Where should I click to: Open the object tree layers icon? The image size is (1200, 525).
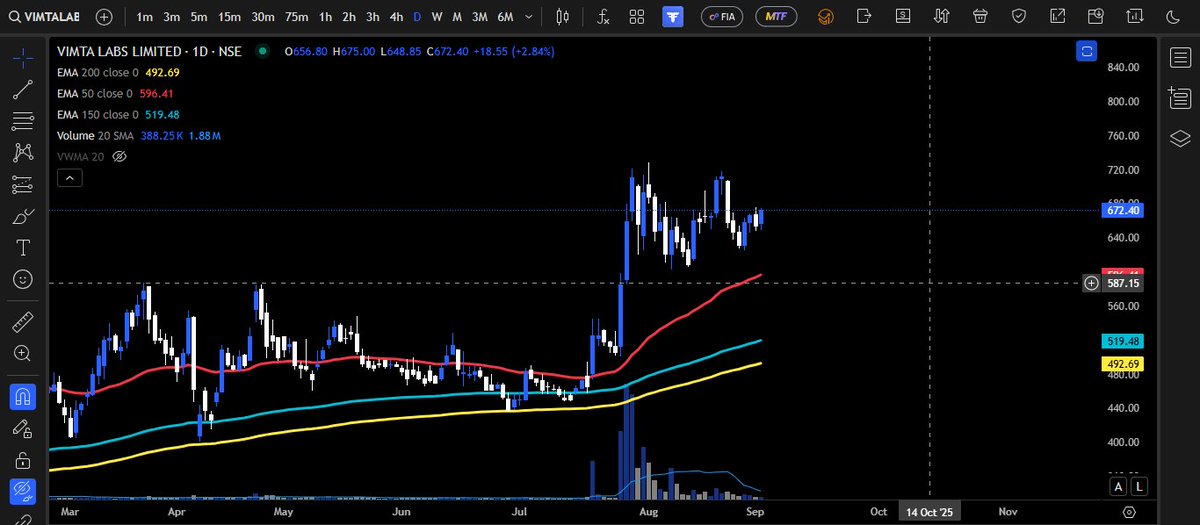click(1180, 137)
